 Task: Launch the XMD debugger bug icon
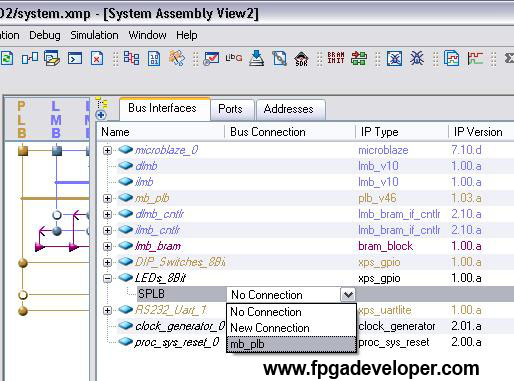[417, 58]
